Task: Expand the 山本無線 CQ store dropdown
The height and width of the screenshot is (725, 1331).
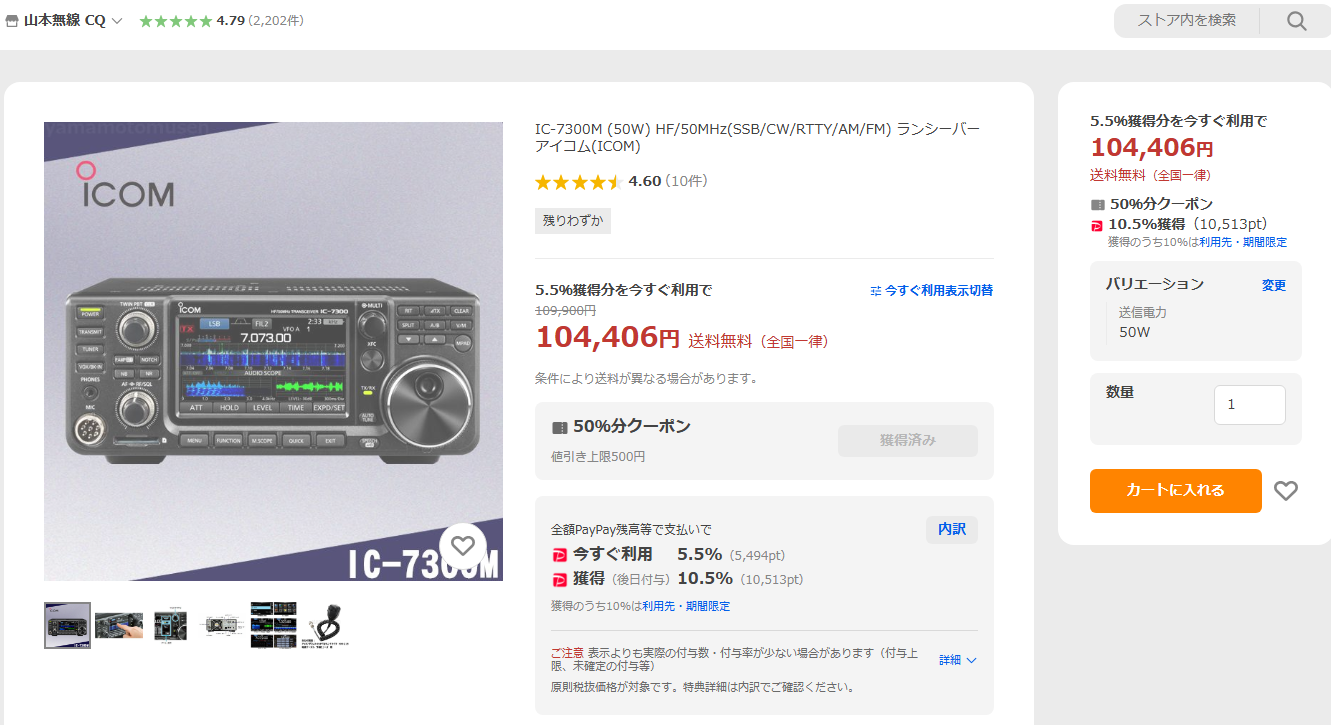Action: [x=117, y=21]
